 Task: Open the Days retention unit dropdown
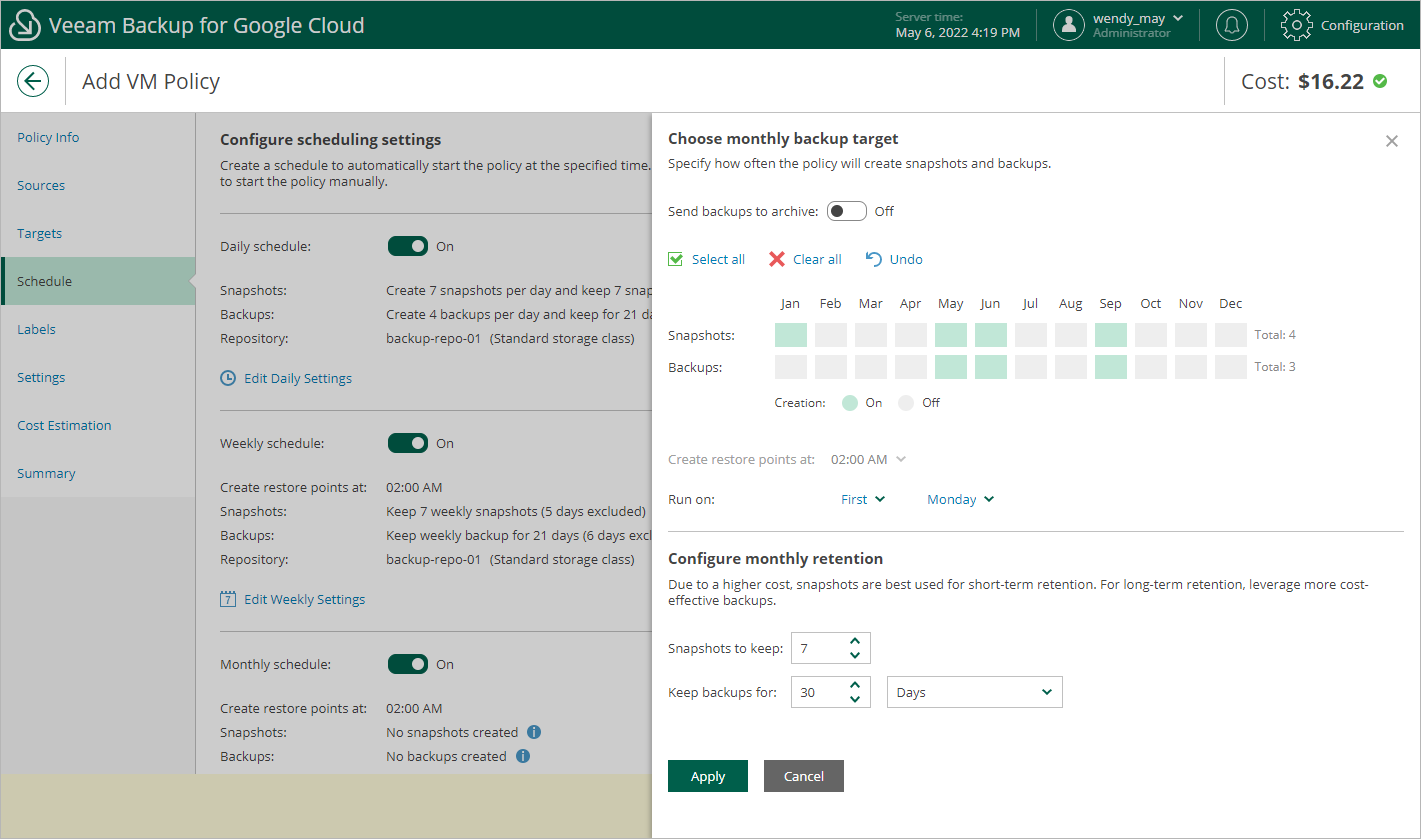(x=975, y=692)
